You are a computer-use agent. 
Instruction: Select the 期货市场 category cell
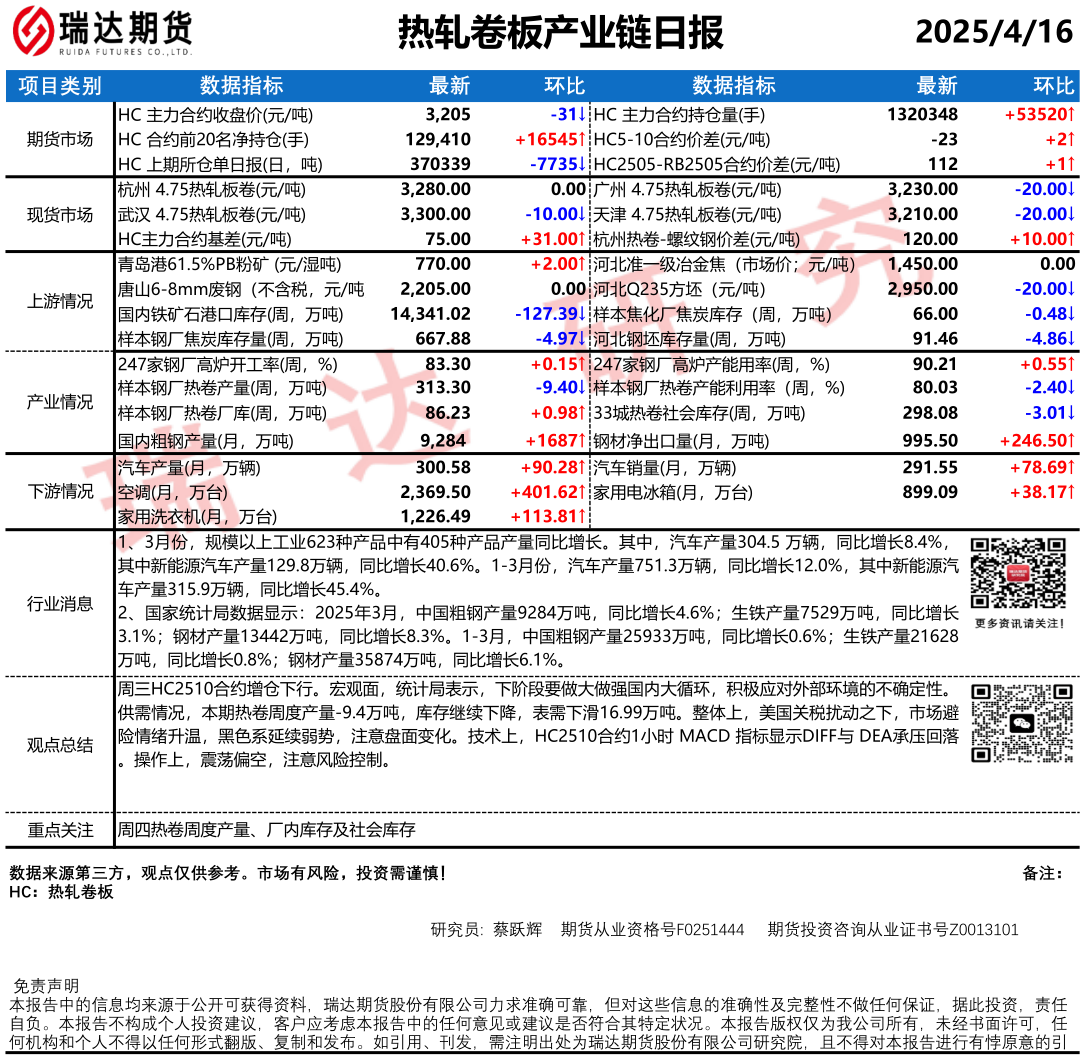pos(60,139)
